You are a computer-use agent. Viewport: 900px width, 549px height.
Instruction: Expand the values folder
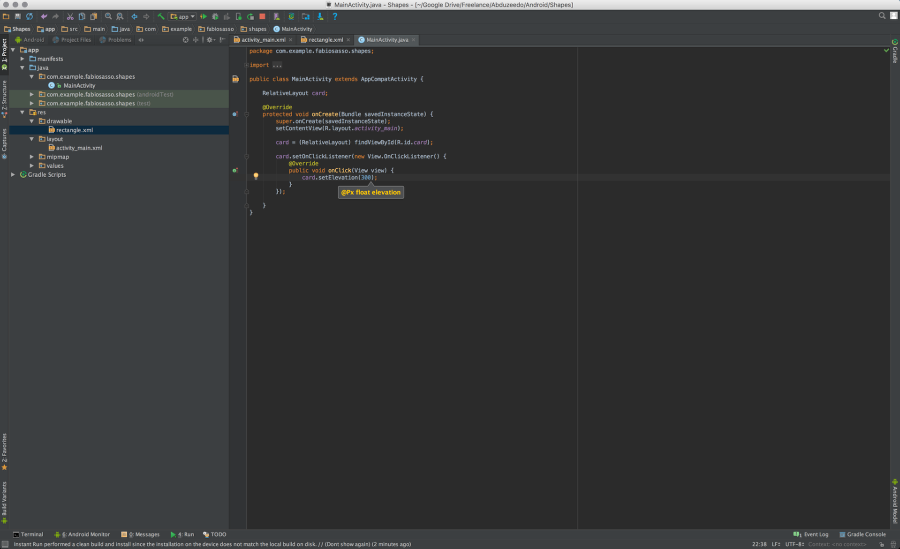coord(32,165)
